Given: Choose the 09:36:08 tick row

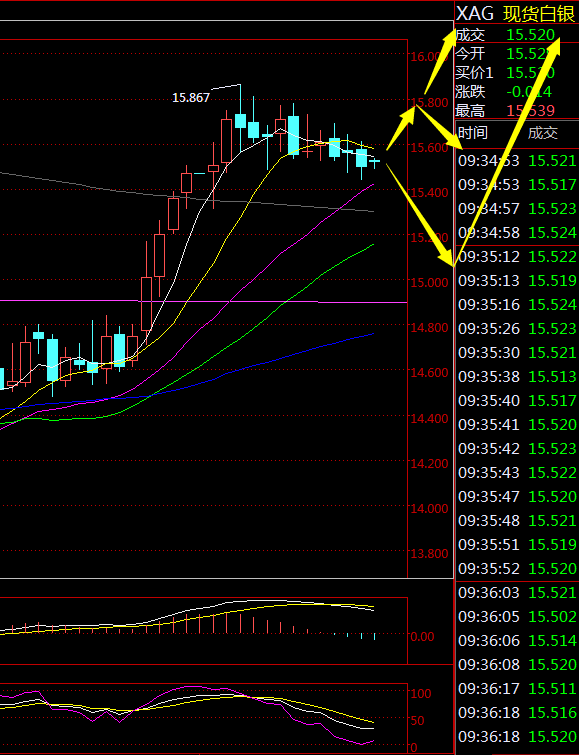Looking at the screenshot, I should (x=517, y=664).
